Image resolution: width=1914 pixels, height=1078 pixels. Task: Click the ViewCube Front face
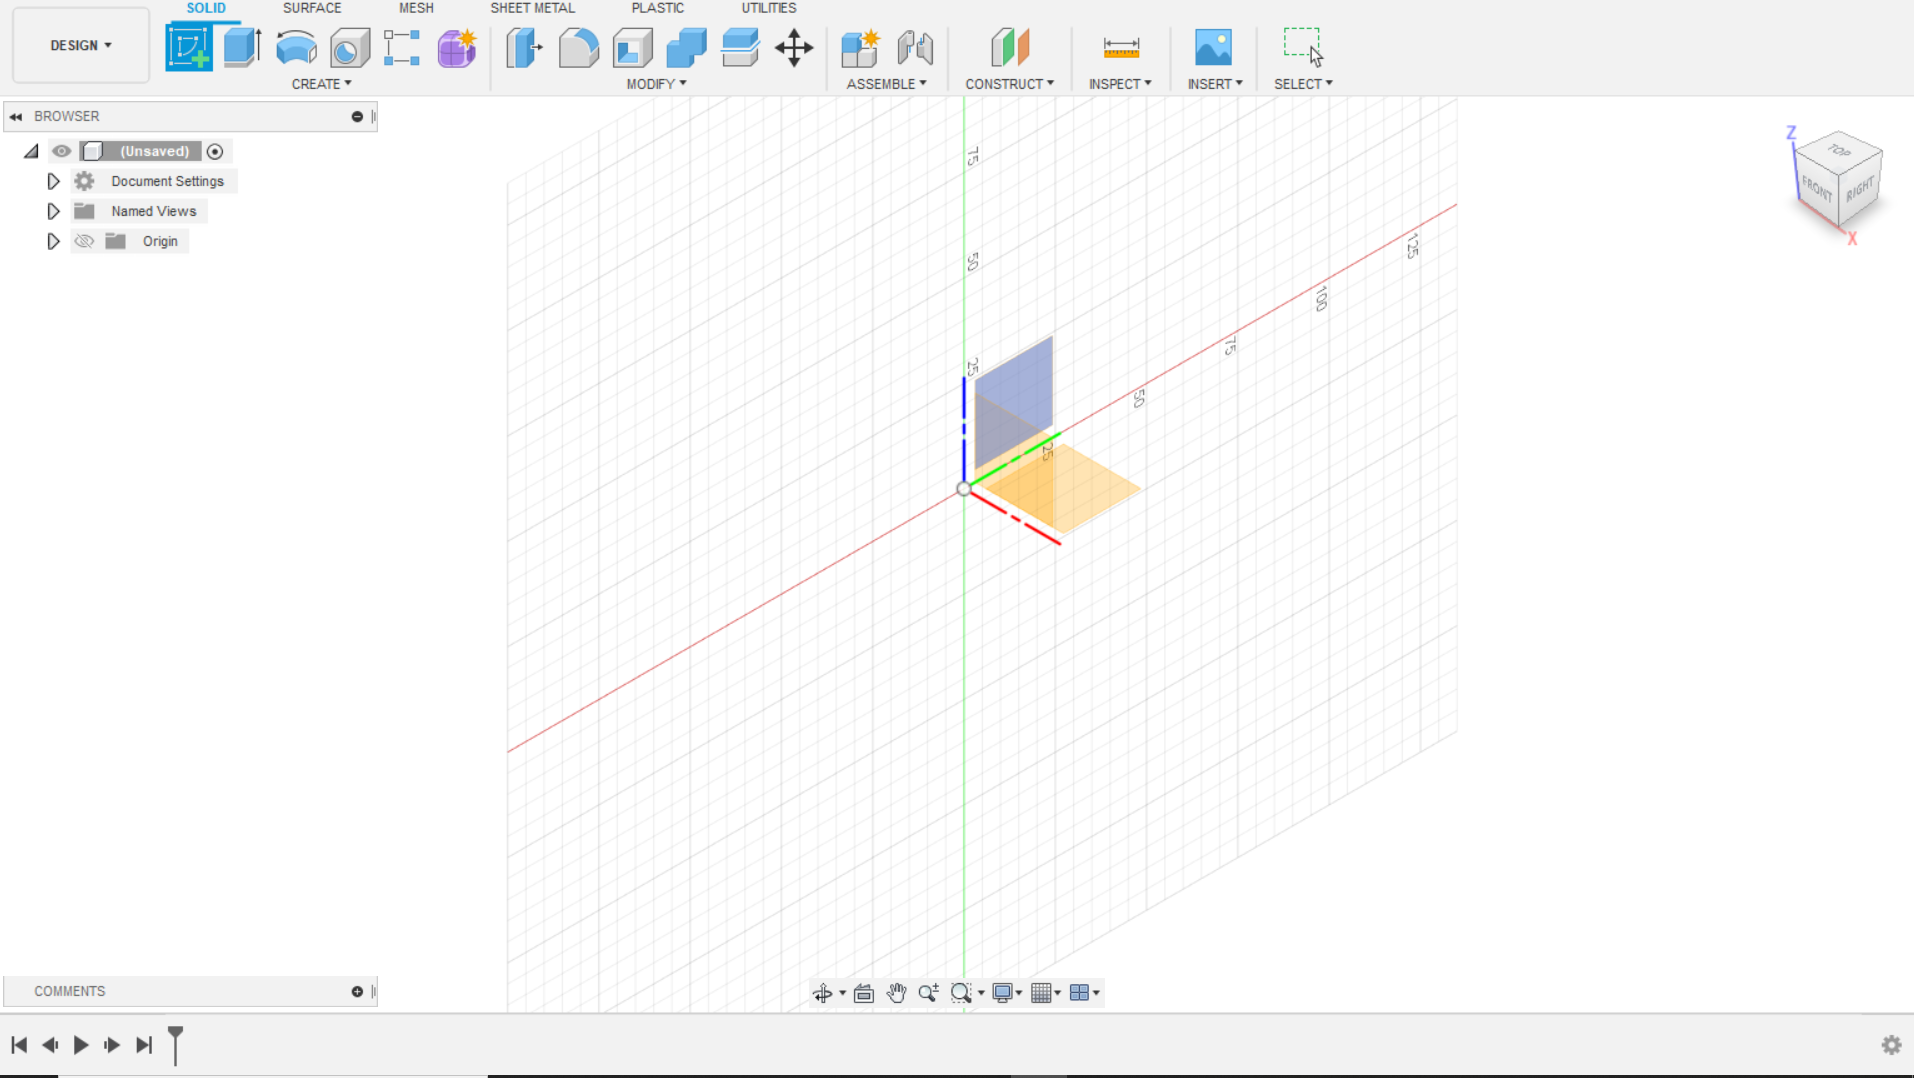pos(1816,188)
